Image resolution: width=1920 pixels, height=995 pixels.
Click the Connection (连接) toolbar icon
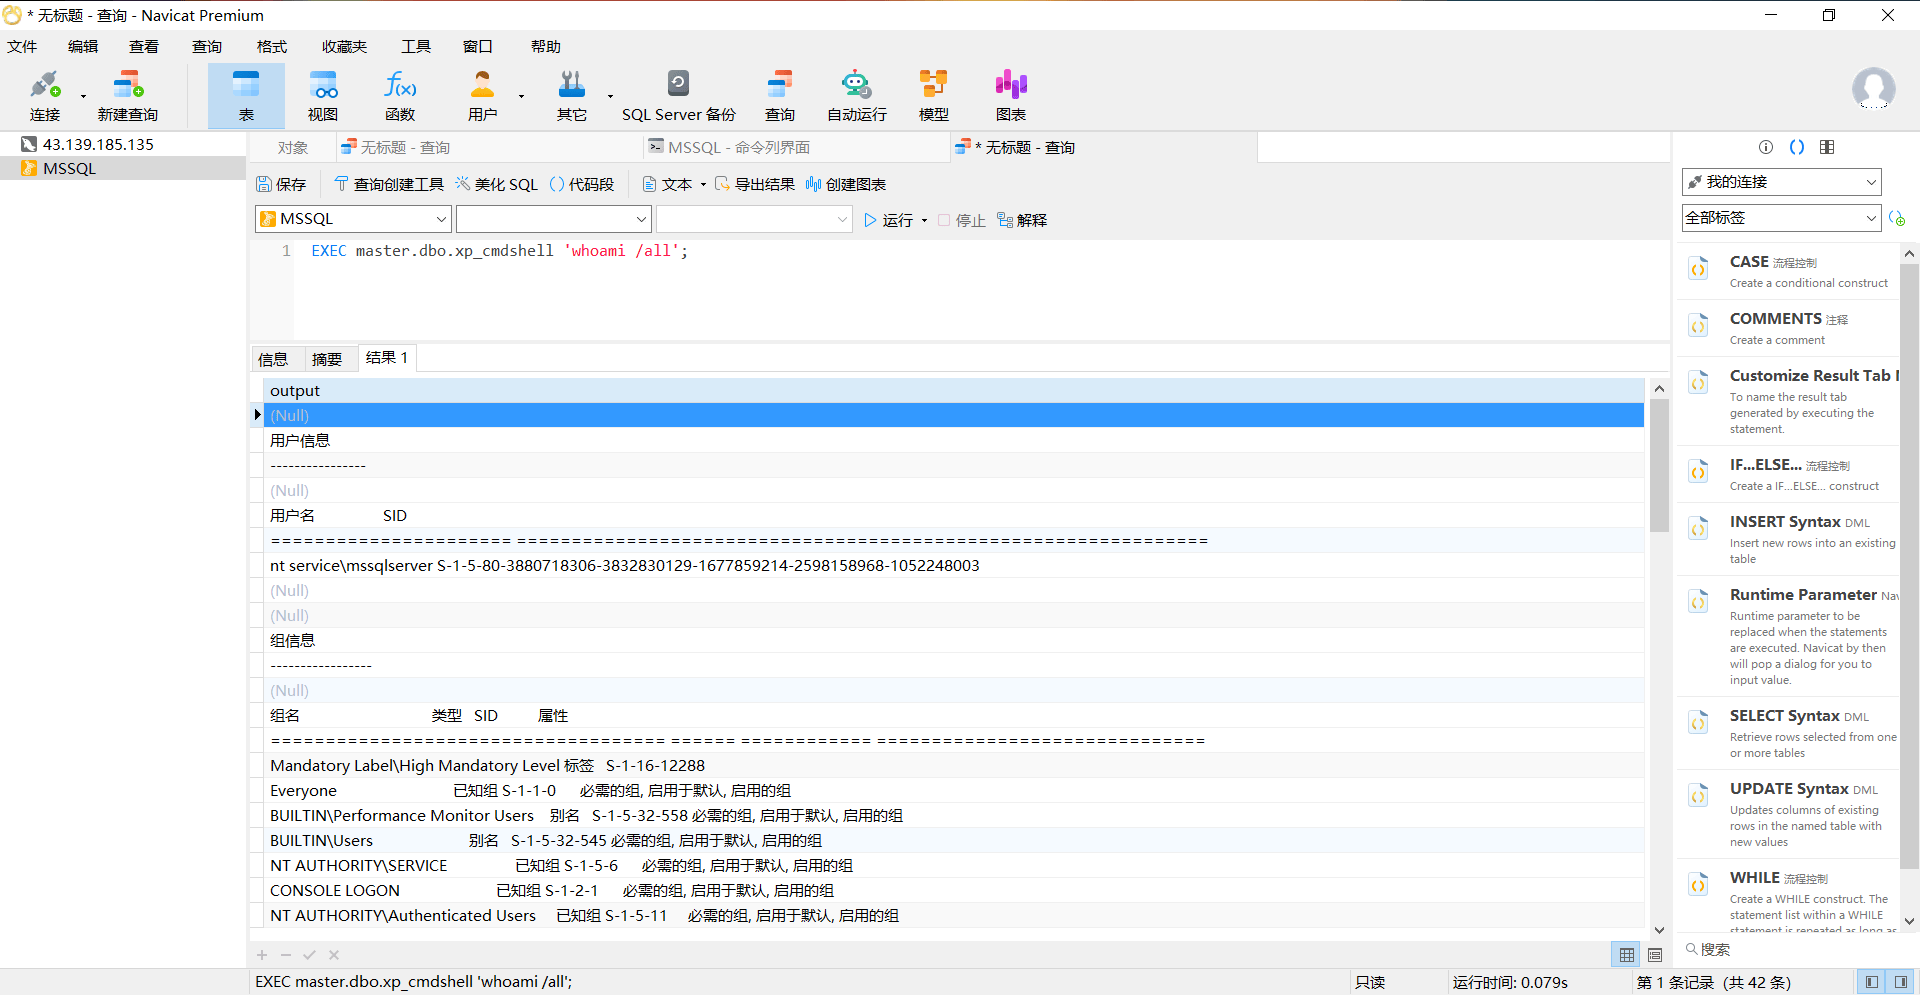[x=45, y=96]
